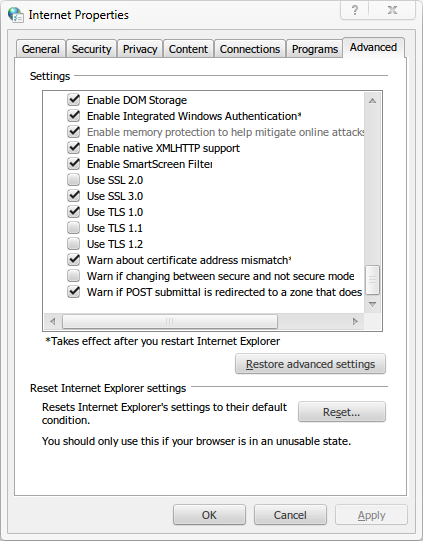Click the Restore advanced settings button
Viewport: 423px width, 541px height.
tap(310, 364)
